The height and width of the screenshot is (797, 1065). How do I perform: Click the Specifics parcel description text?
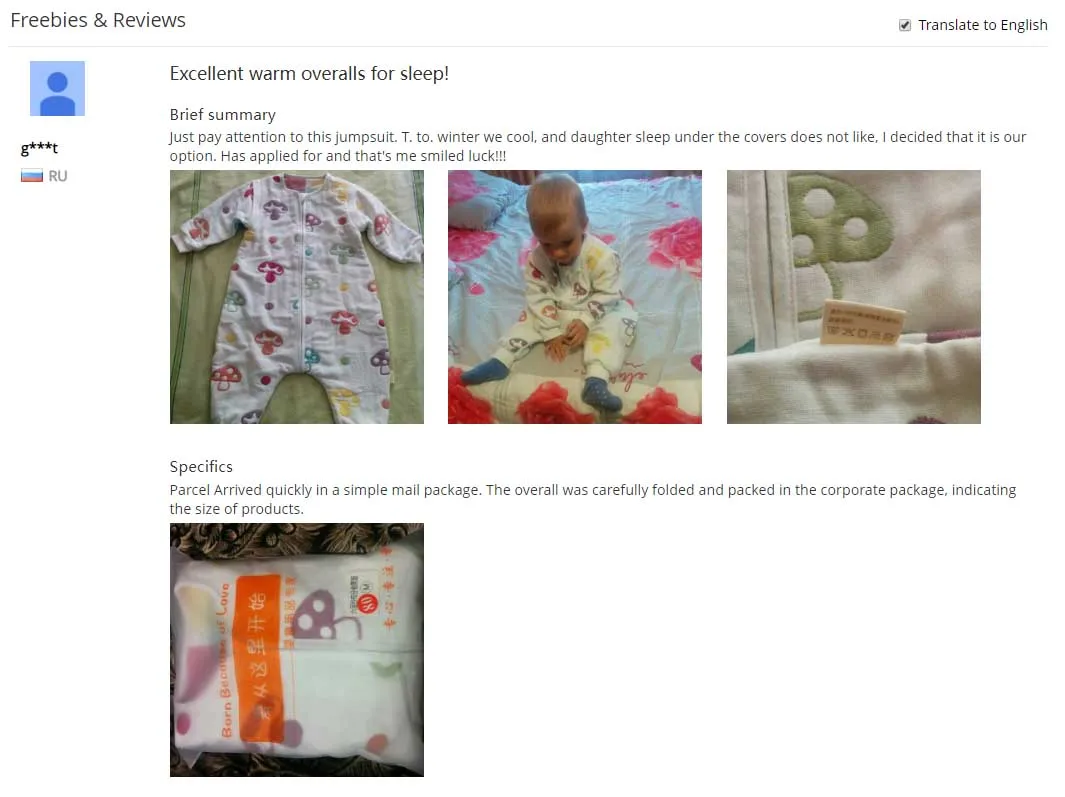pyautogui.click(x=593, y=499)
